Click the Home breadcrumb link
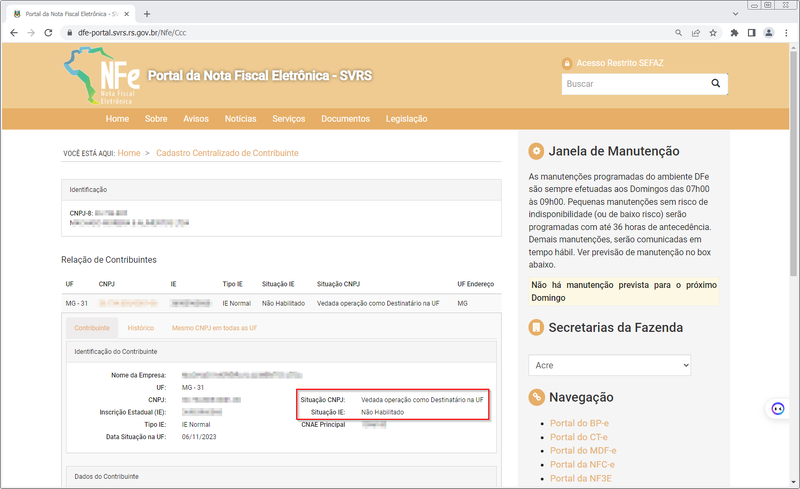The image size is (800, 489). [x=129, y=153]
